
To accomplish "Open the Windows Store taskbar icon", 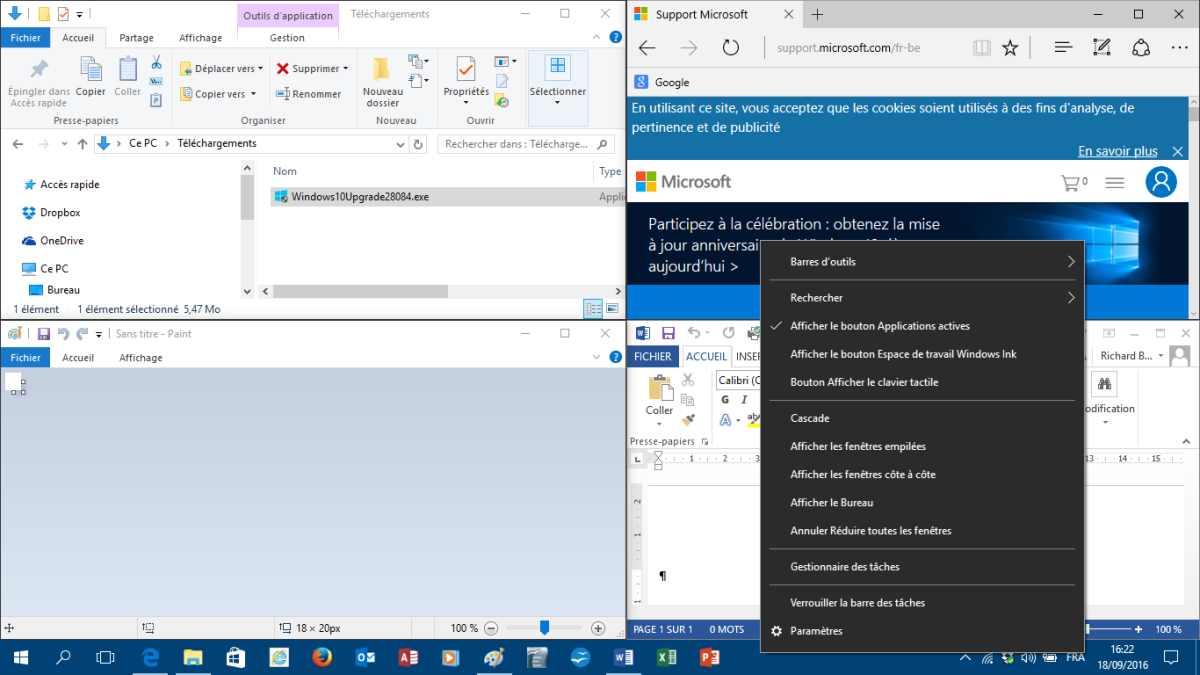I will click(235, 657).
